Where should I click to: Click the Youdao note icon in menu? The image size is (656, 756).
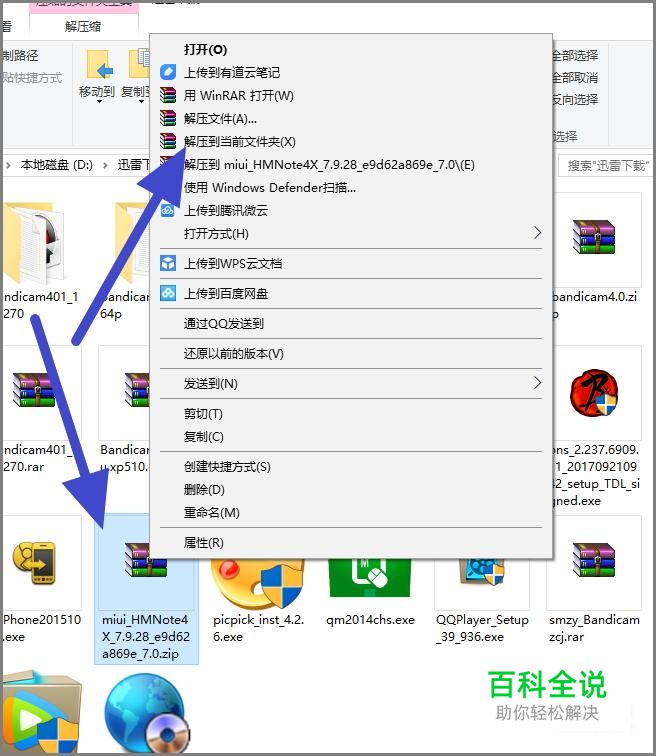click(168, 72)
